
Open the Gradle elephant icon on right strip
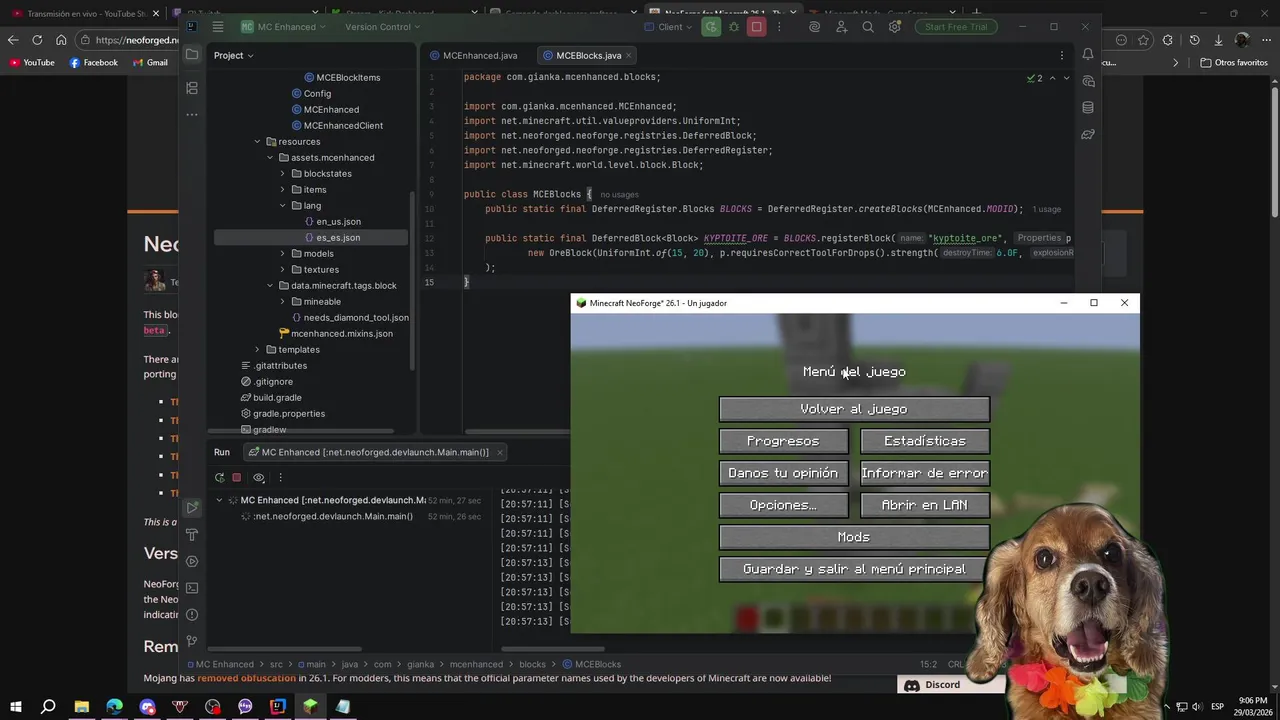pos(1088,134)
